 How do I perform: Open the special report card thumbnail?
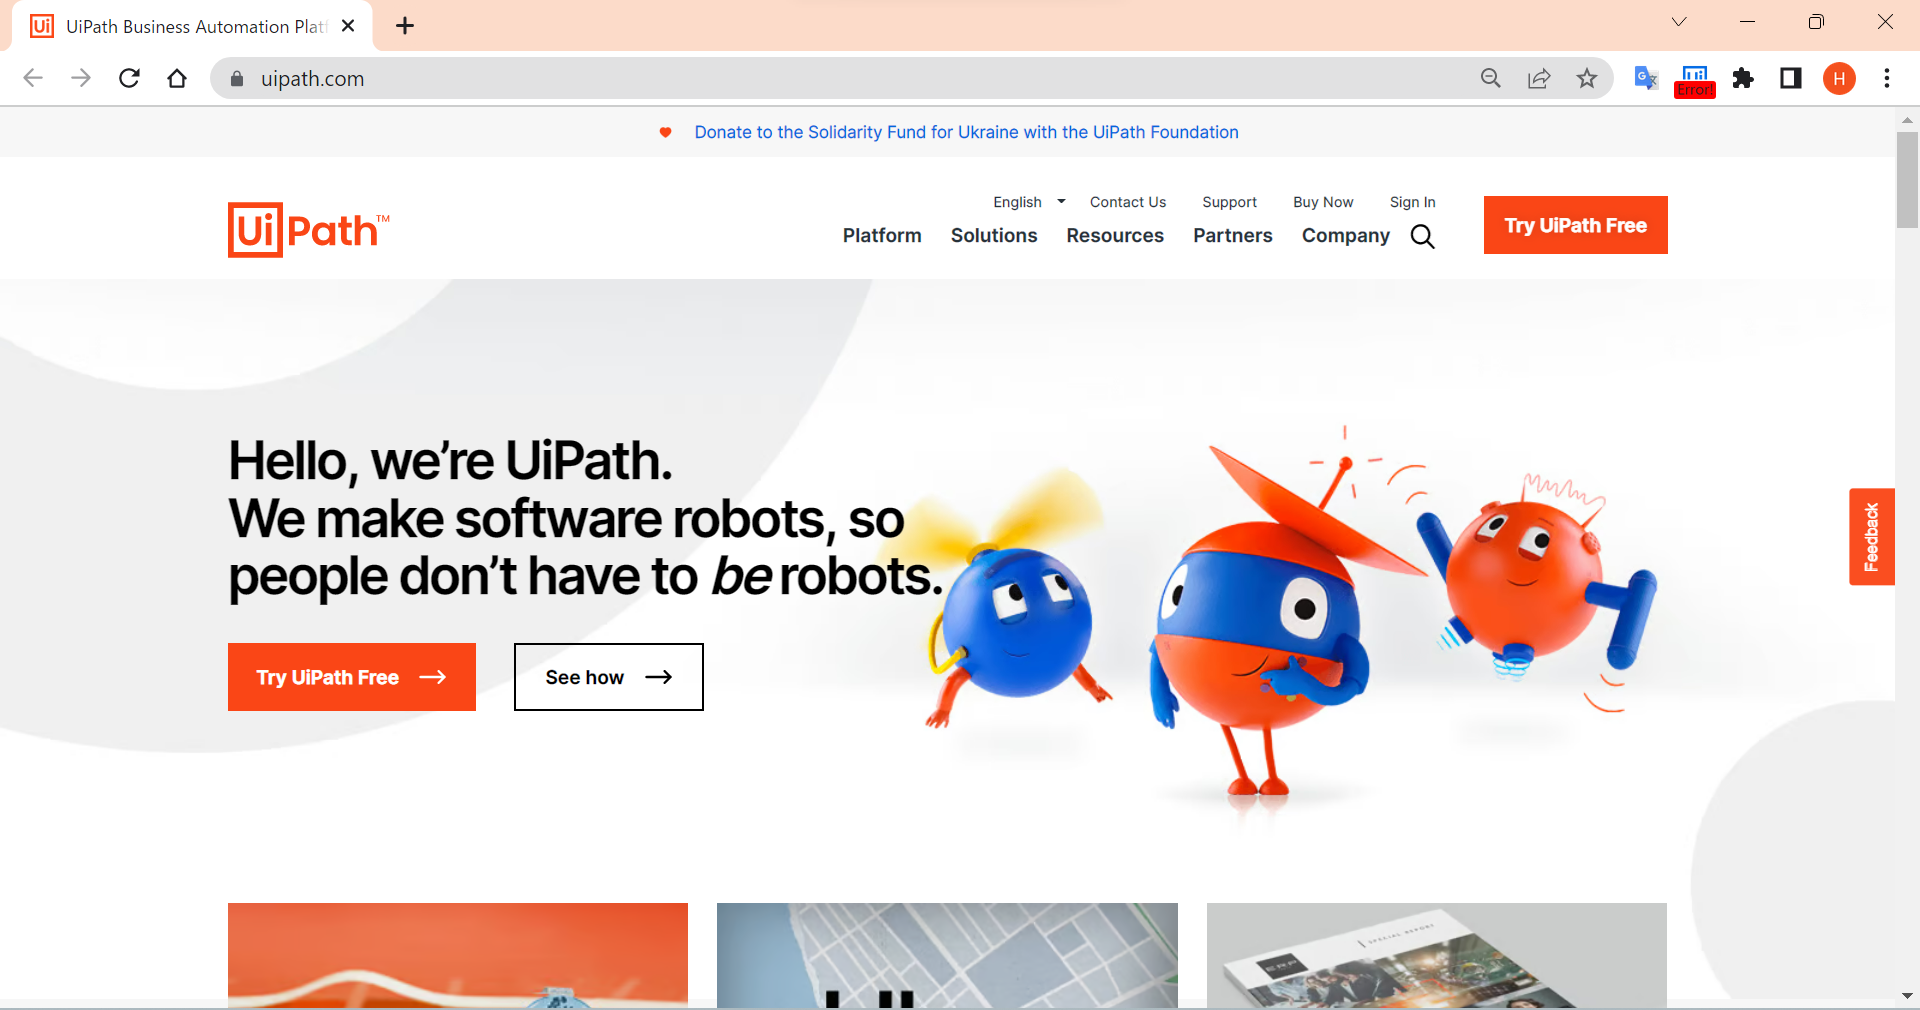[x=1437, y=955]
